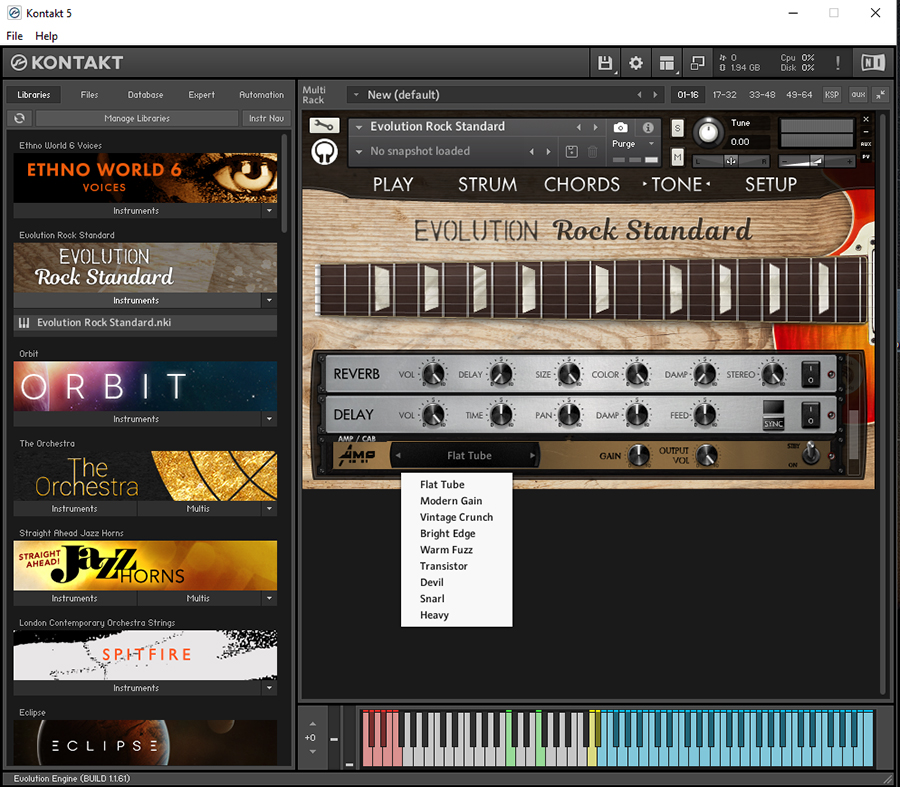Toggle the REVERB power switch

point(810,374)
